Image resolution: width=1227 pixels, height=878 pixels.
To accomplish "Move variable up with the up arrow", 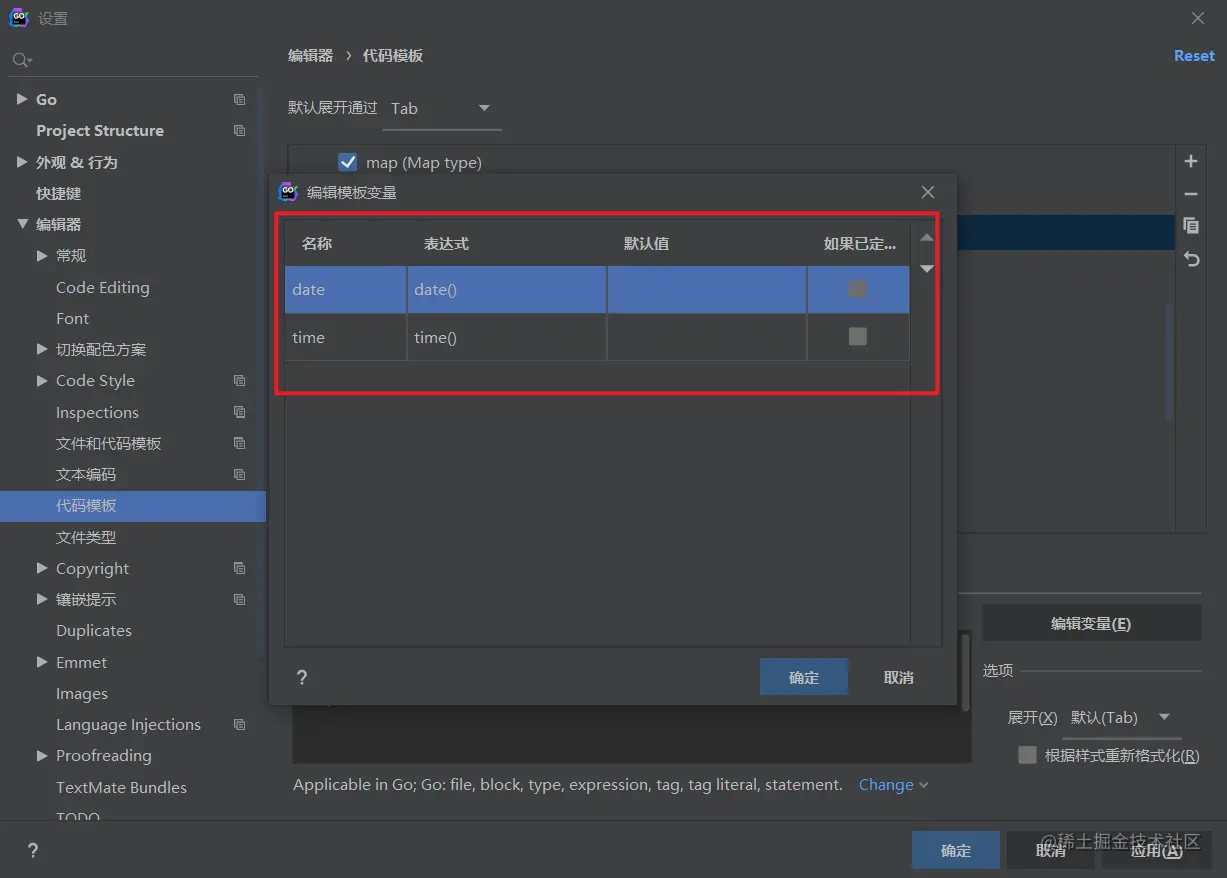I will 926,238.
